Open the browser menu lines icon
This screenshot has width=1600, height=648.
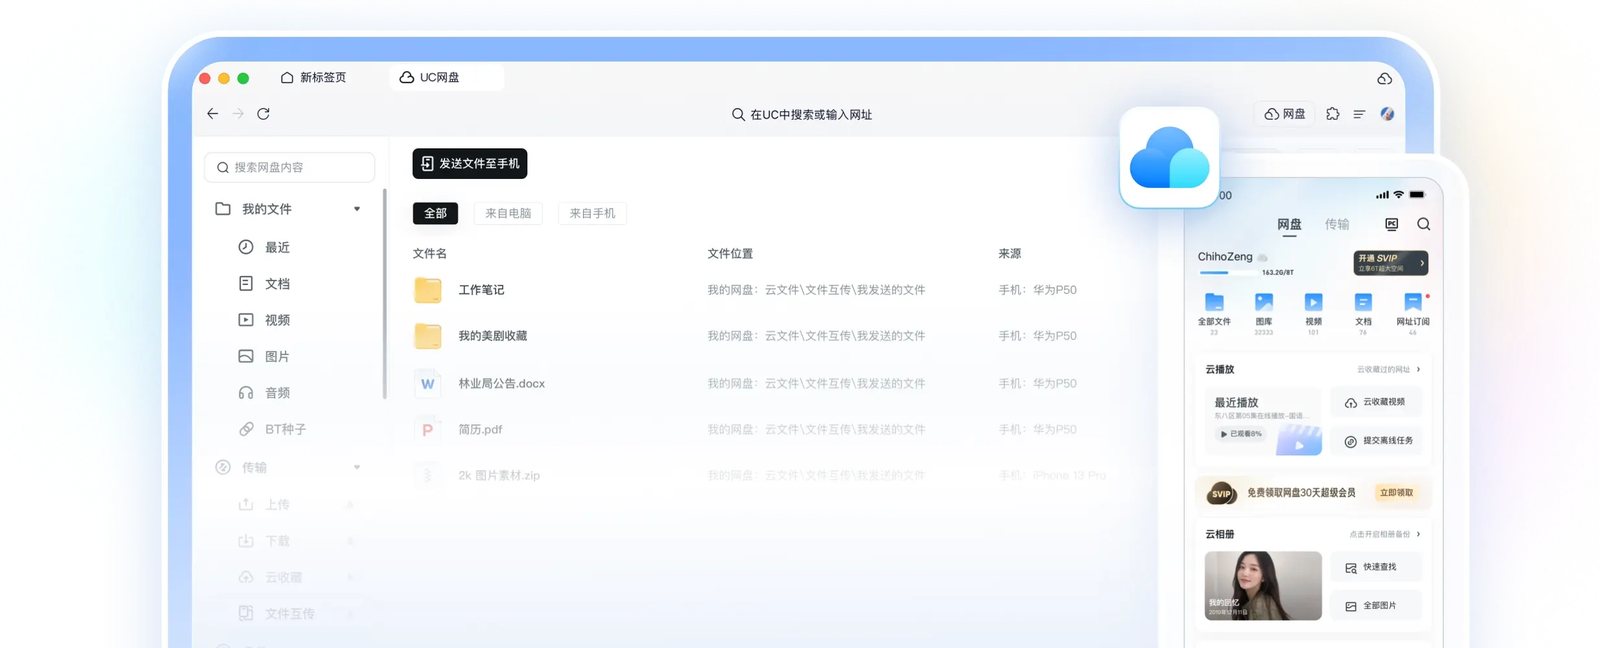[1359, 114]
